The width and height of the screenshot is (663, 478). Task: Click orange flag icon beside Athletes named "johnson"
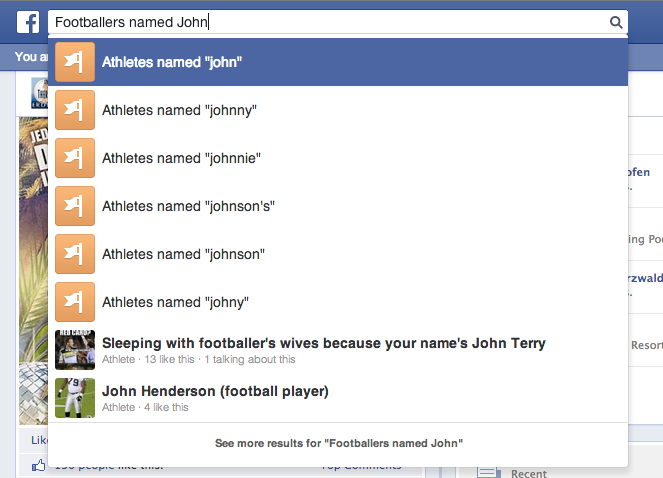pyautogui.click(x=75, y=254)
